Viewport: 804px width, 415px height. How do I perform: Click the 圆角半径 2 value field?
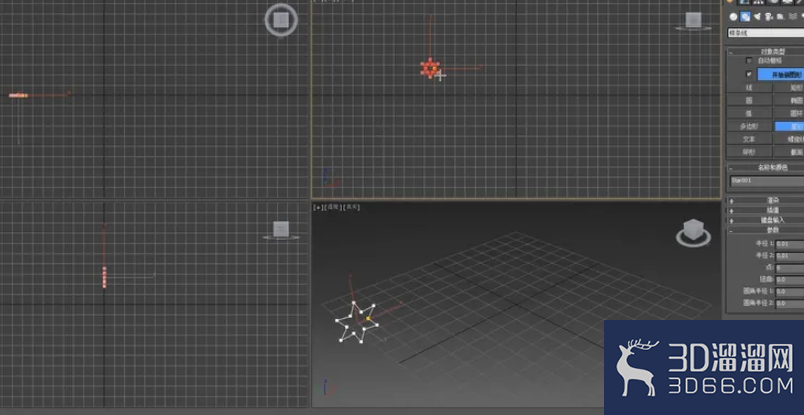click(790, 303)
